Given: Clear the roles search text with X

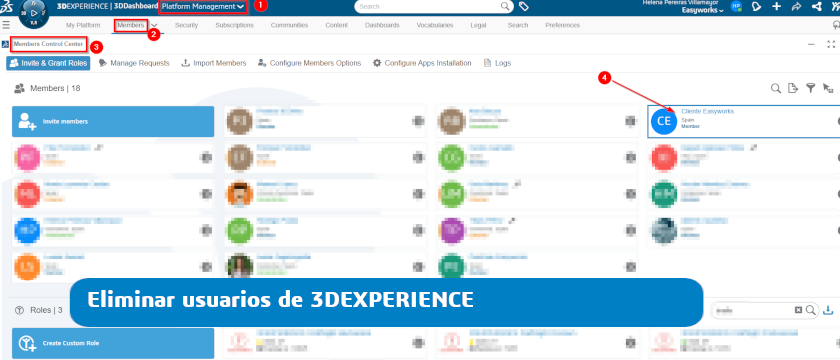Looking at the screenshot, I should 798,310.
